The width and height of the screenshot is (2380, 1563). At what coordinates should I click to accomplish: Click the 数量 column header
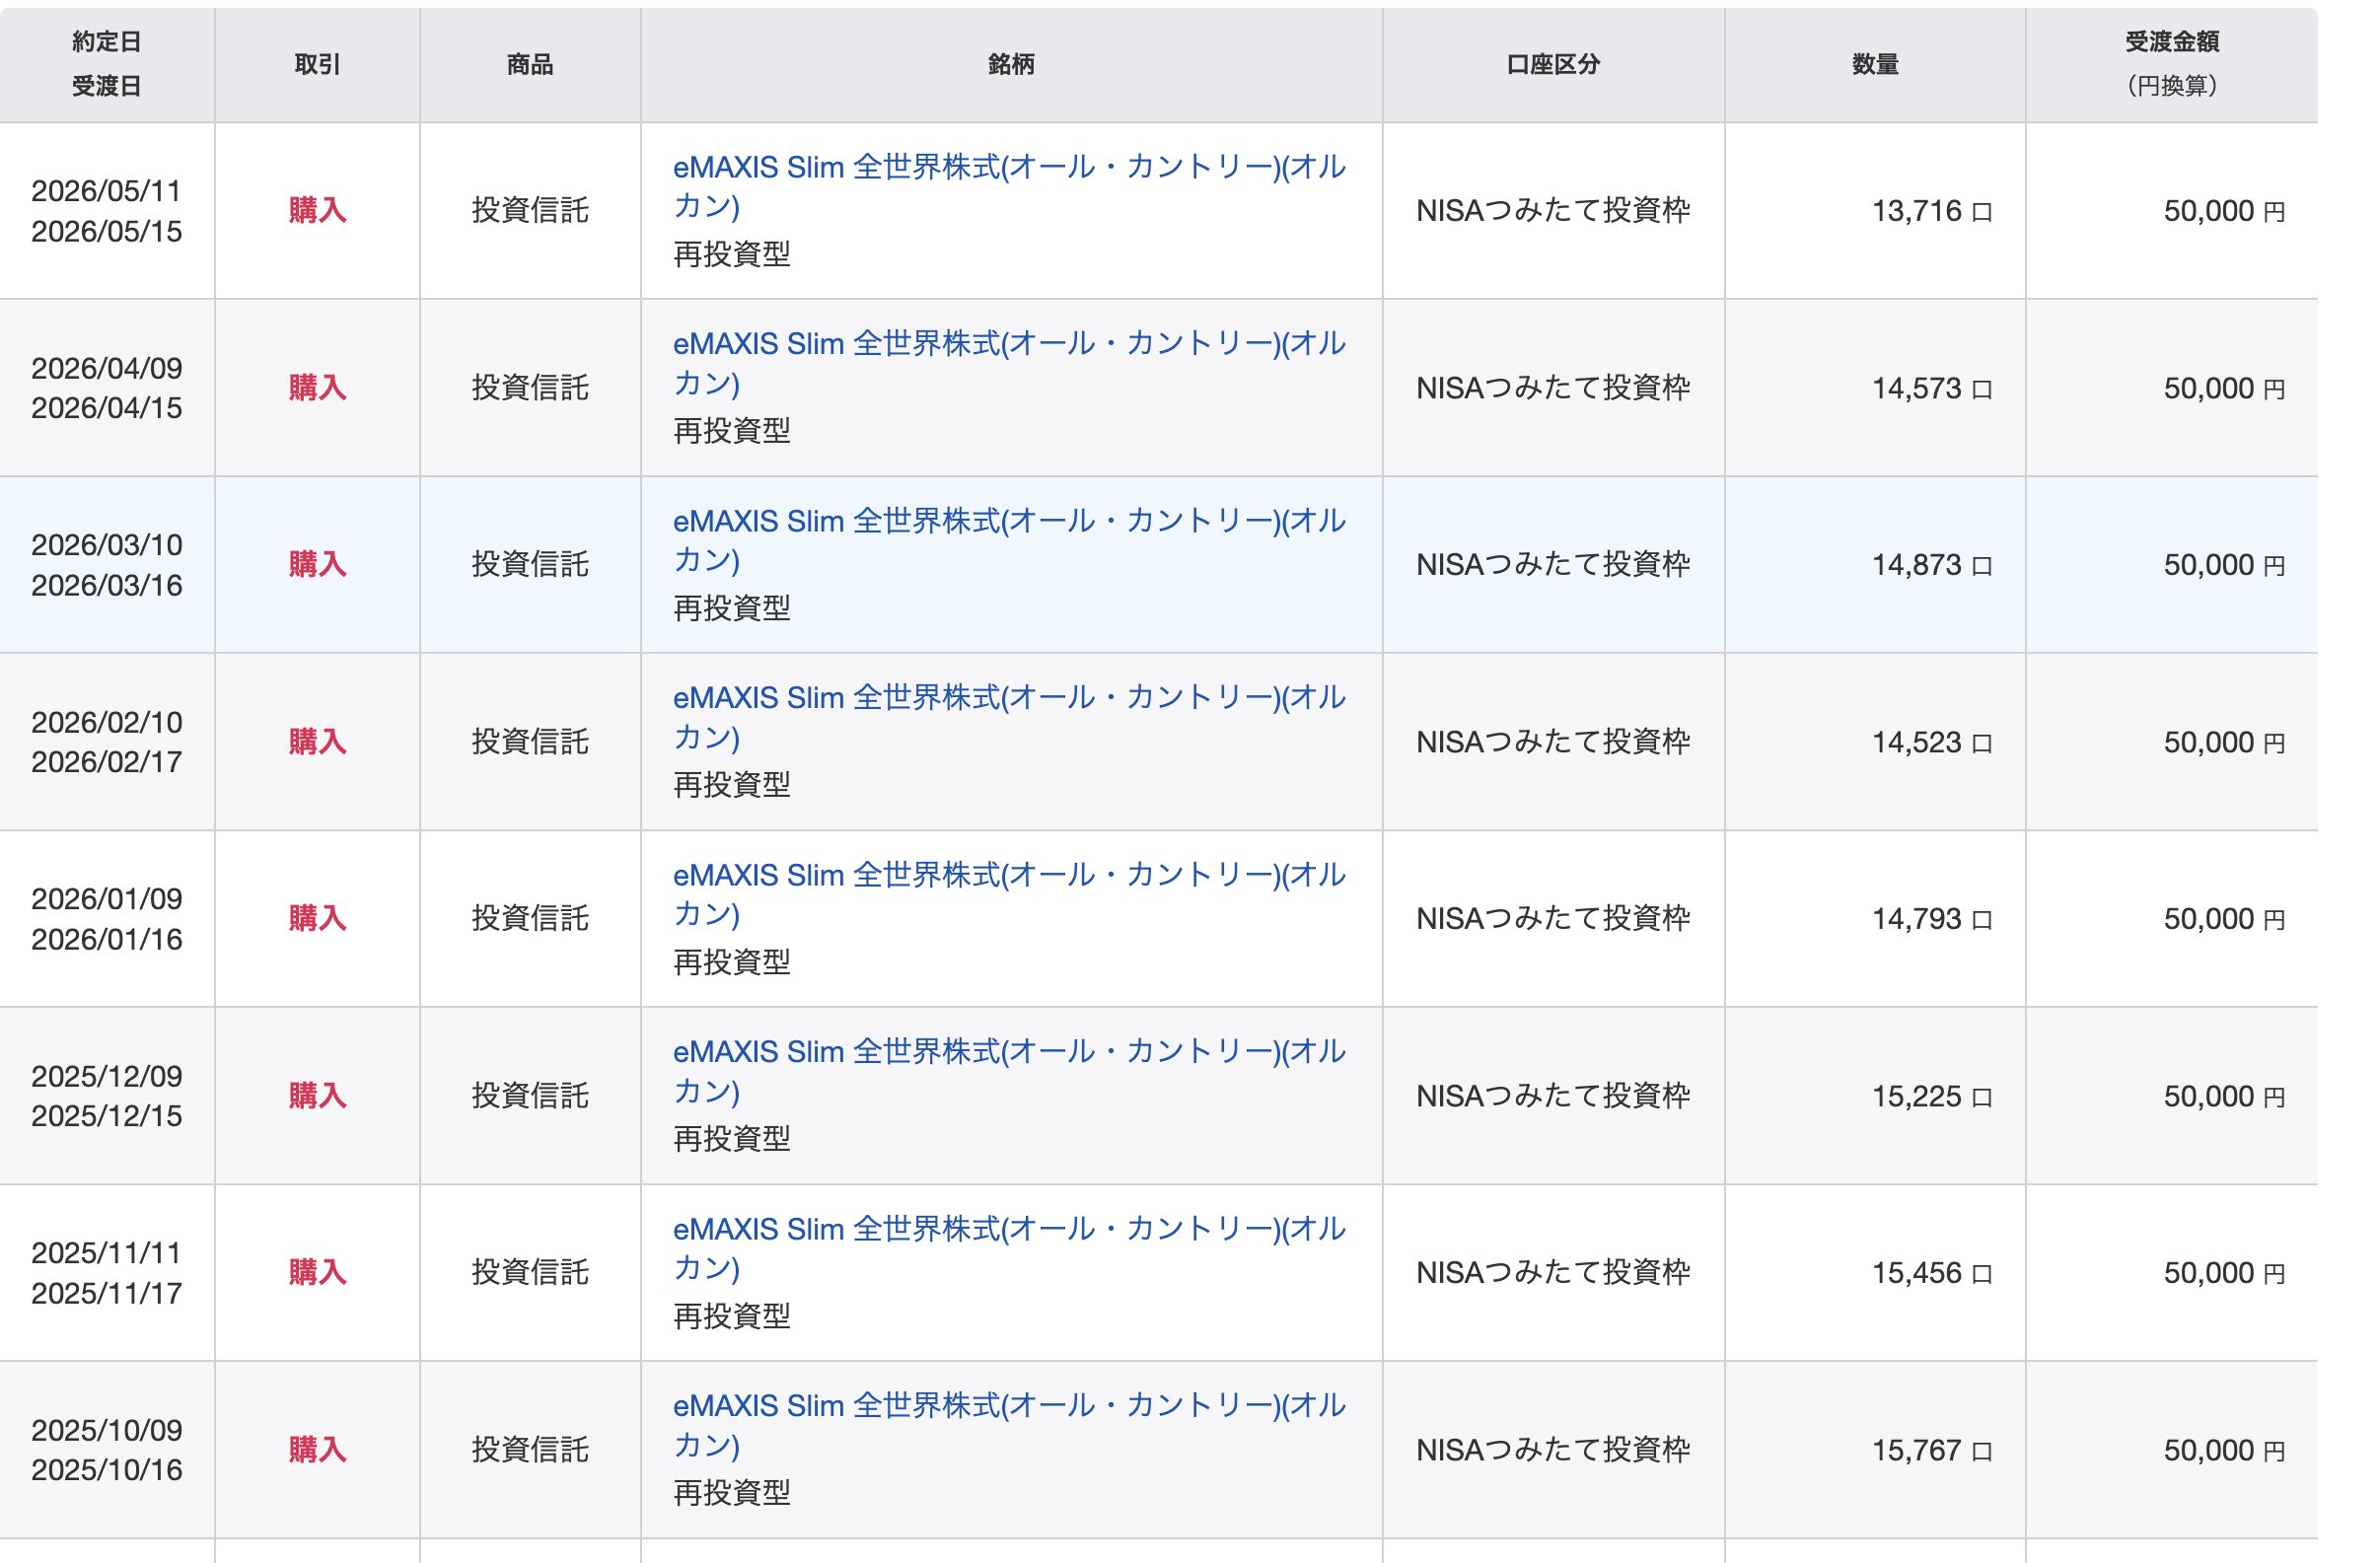click(1875, 64)
